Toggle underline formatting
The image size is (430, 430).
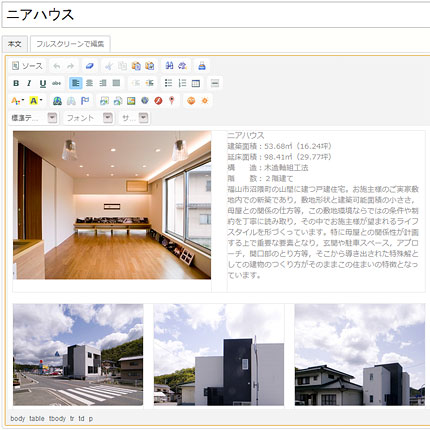(x=43, y=83)
